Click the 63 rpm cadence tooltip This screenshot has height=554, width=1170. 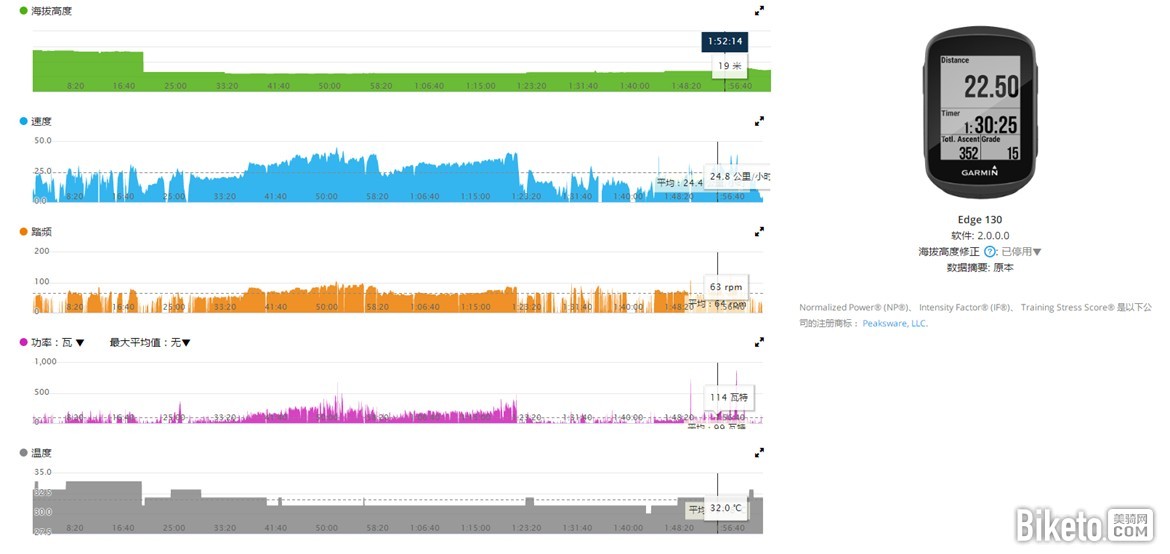coord(728,287)
